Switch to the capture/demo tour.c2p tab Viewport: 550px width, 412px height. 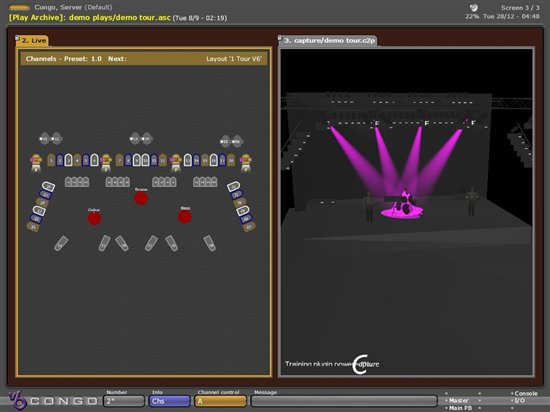point(328,40)
